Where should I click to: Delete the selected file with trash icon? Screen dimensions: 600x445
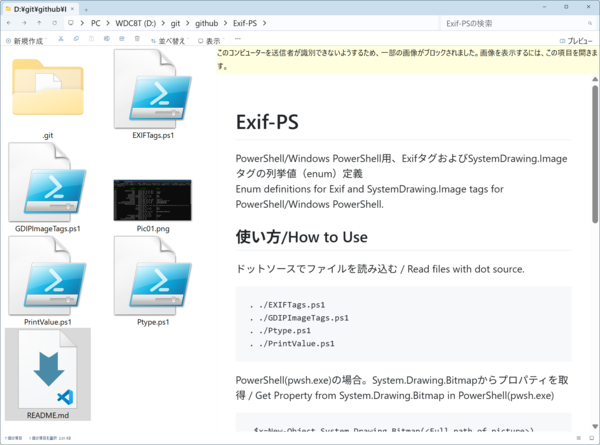137,39
